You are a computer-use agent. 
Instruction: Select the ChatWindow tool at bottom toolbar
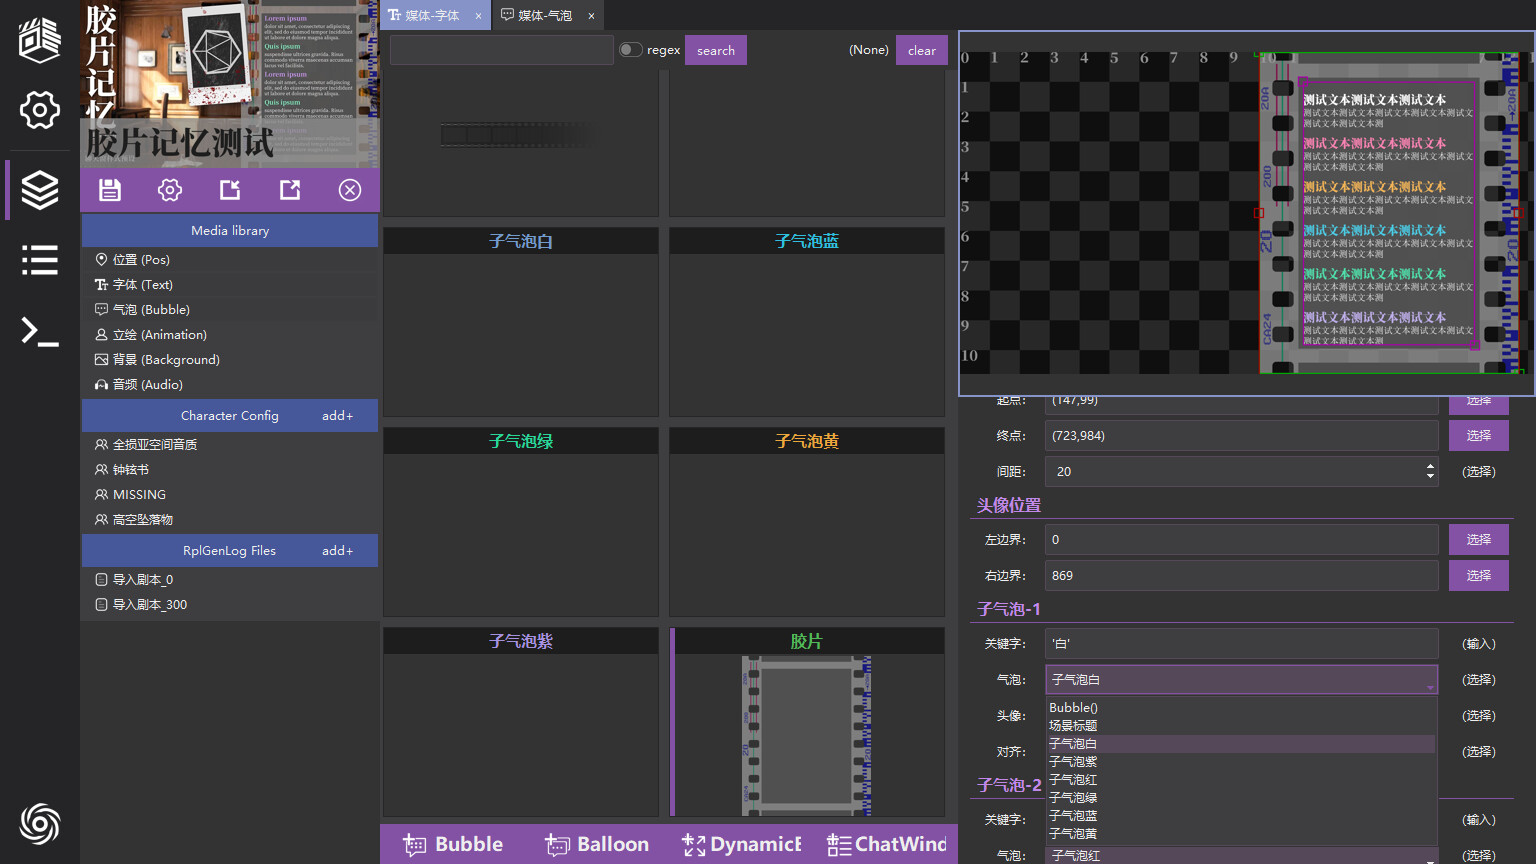click(886, 844)
